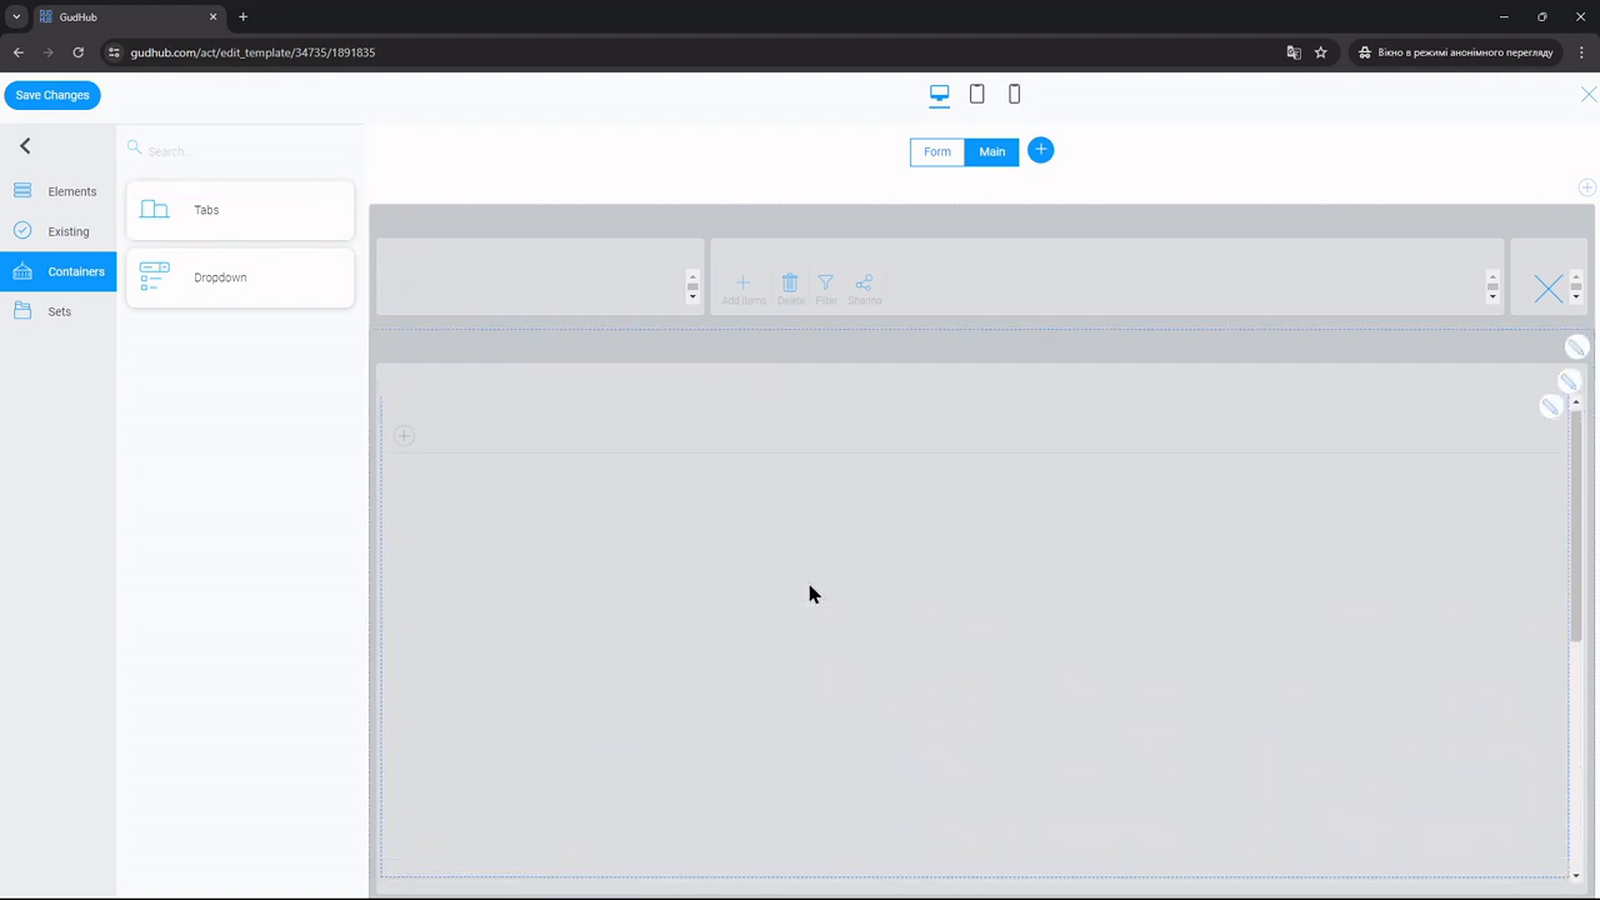This screenshot has height=900, width=1600.
Task: Click the Sharing icon
Action: click(864, 283)
